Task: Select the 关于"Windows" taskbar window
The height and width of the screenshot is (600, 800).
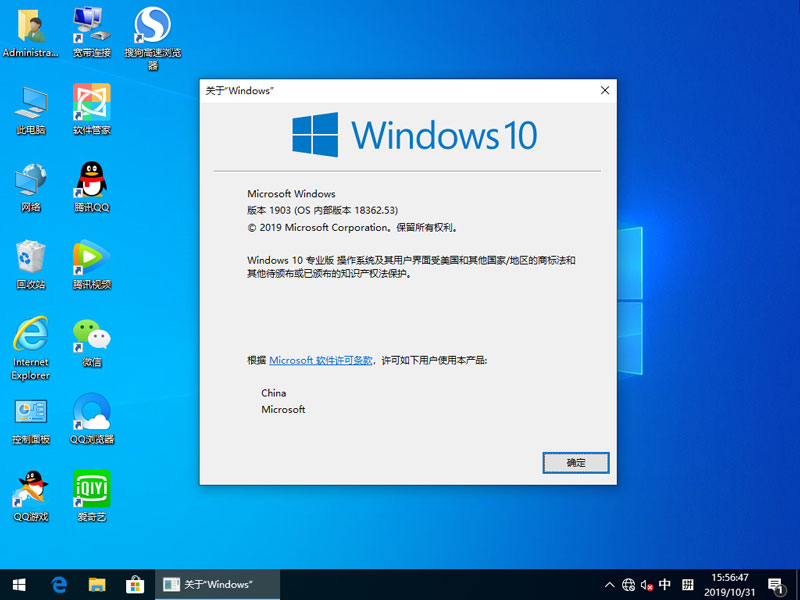Action: click(x=216, y=584)
